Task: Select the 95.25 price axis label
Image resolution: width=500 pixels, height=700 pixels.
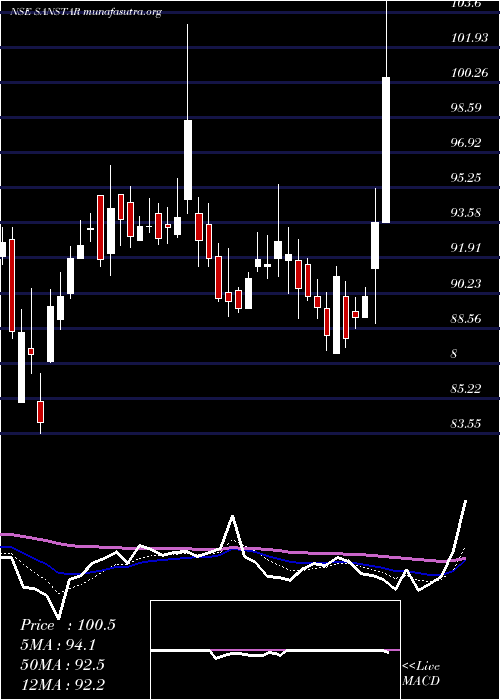Action: coord(466,178)
